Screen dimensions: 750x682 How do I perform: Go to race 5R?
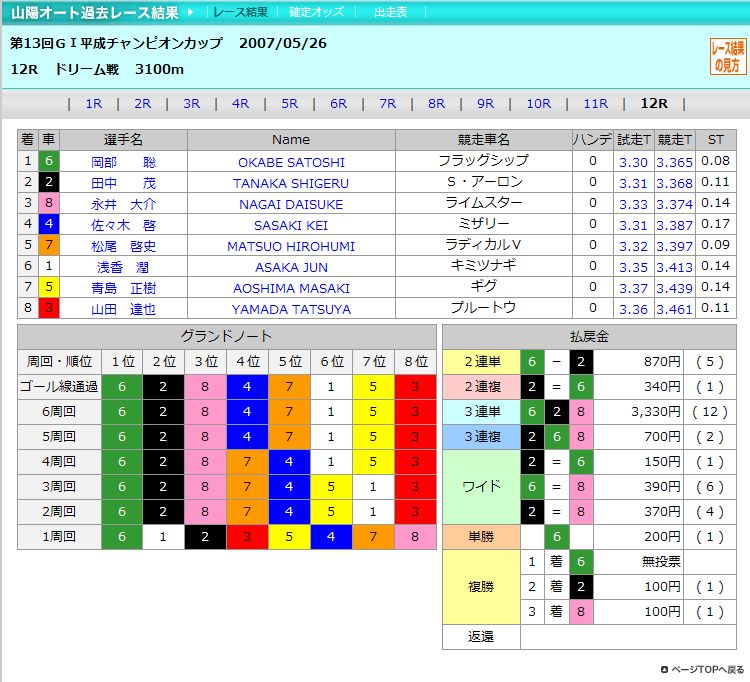290,103
